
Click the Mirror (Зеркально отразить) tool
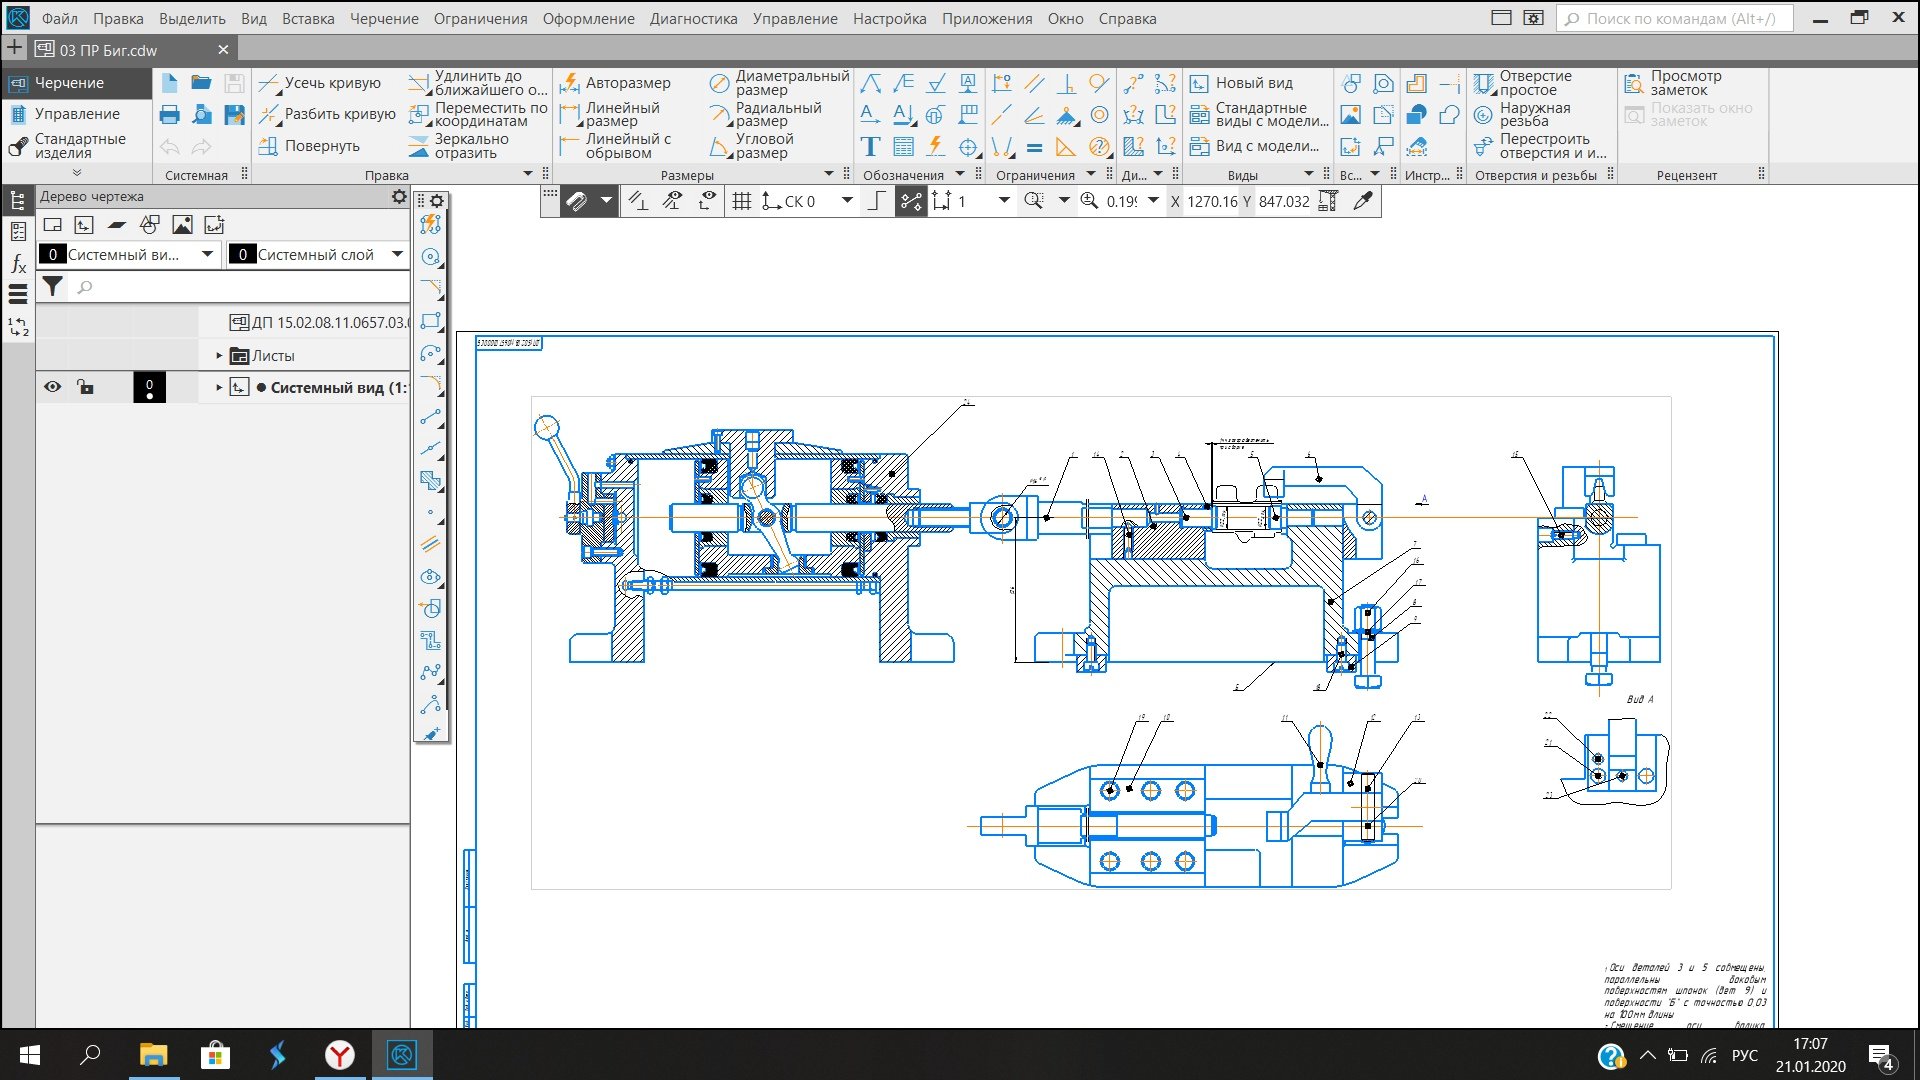419,147
